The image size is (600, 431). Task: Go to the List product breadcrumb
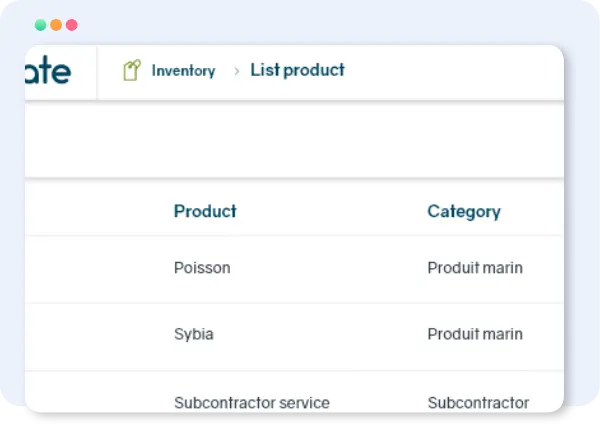coord(297,70)
